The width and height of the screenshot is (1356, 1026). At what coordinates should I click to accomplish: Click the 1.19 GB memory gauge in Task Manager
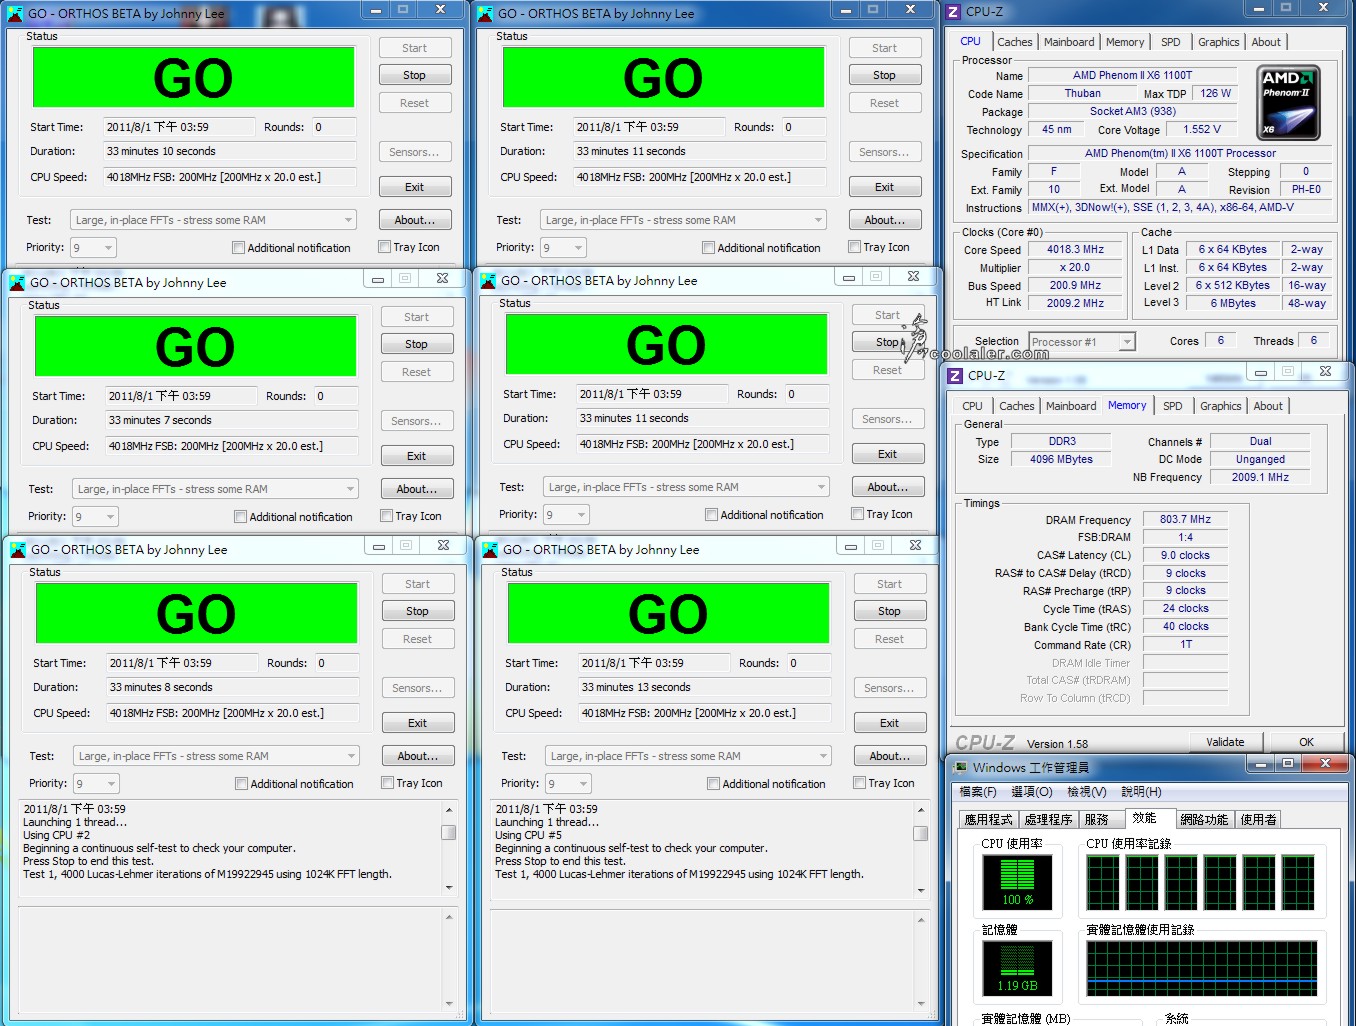coord(1017,968)
